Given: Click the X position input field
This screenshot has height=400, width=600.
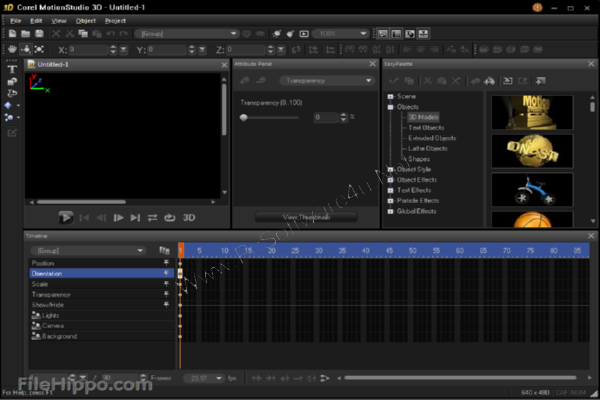Looking at the screenshot, I should click(x=89, y=49).
